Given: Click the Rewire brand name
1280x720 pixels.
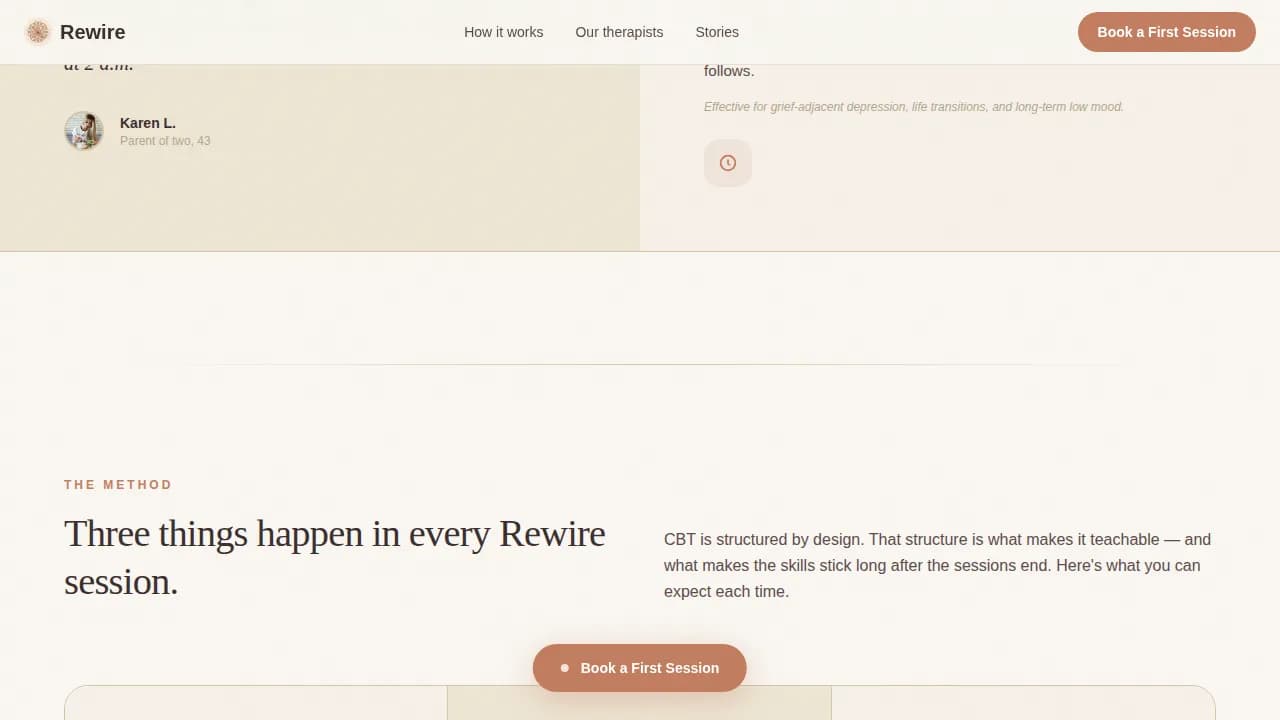Looking at the screenshot, I should (x=92, y=32).
